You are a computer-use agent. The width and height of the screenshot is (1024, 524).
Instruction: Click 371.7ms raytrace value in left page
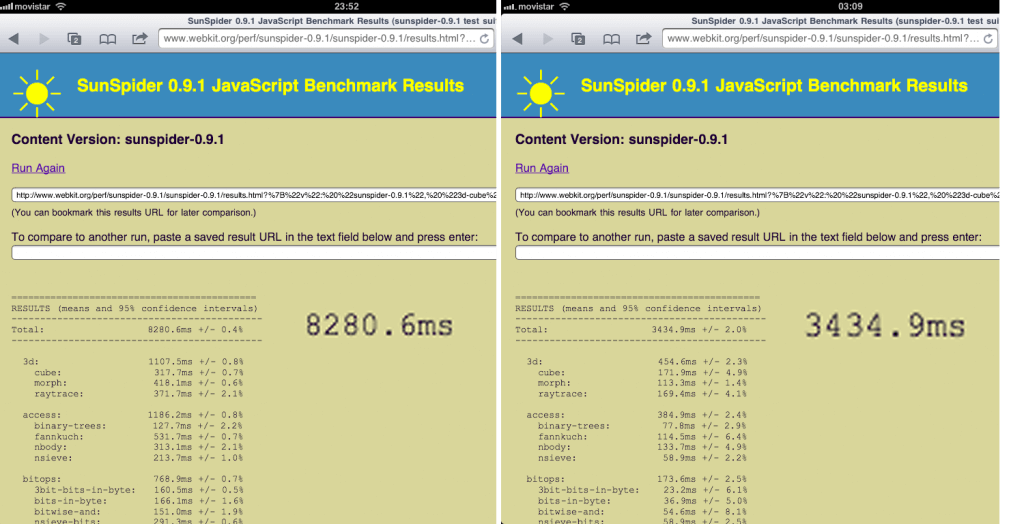pos(173,394)
